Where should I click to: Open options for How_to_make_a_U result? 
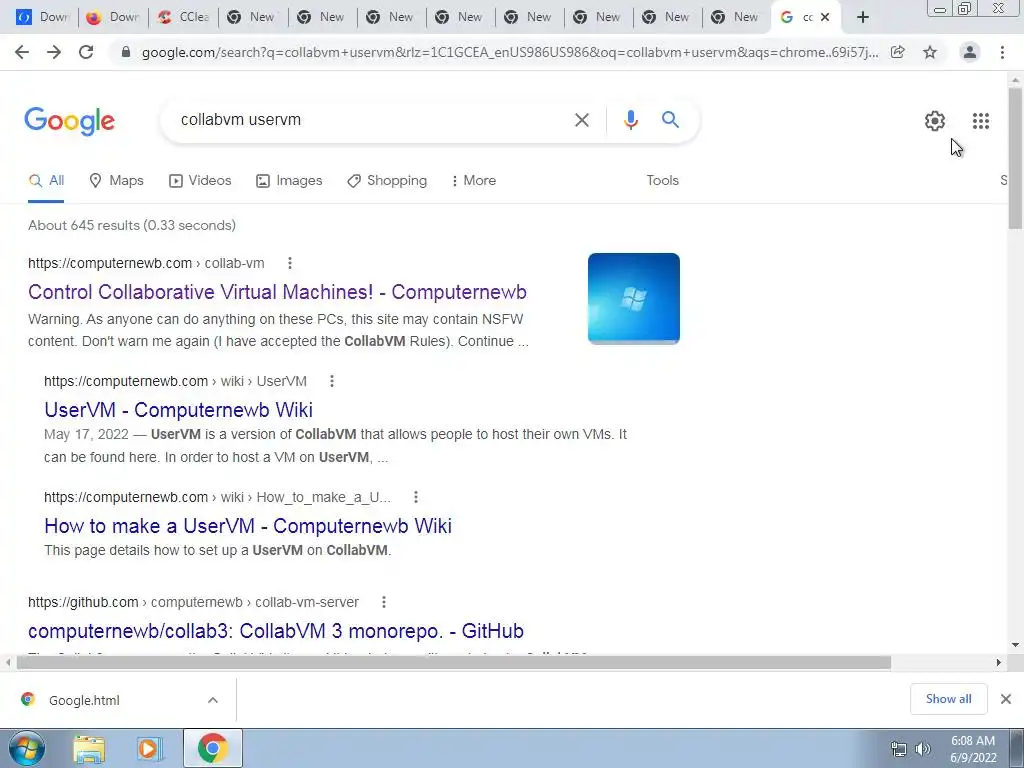[x=415, y=497]
